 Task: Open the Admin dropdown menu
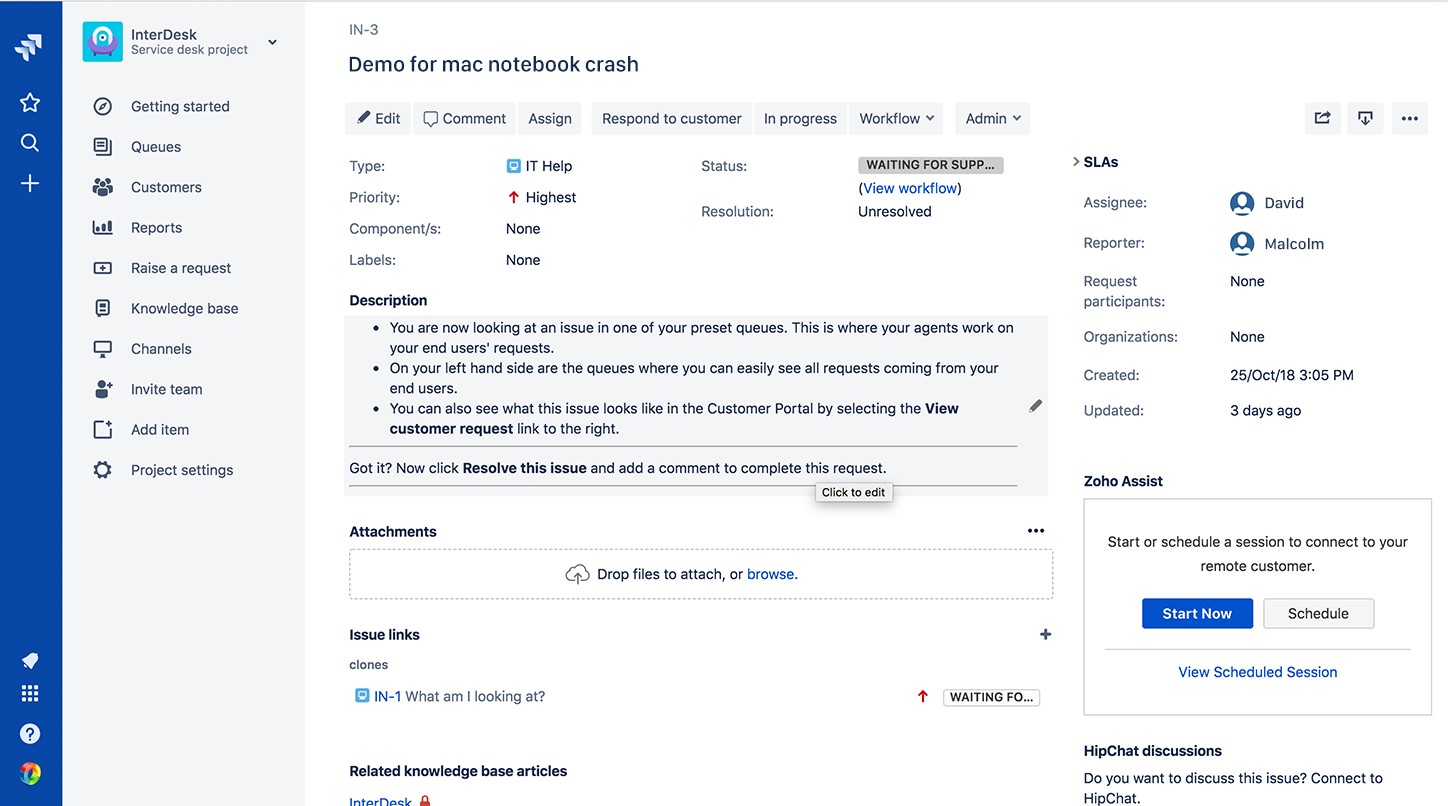click(x=992, y=118)
